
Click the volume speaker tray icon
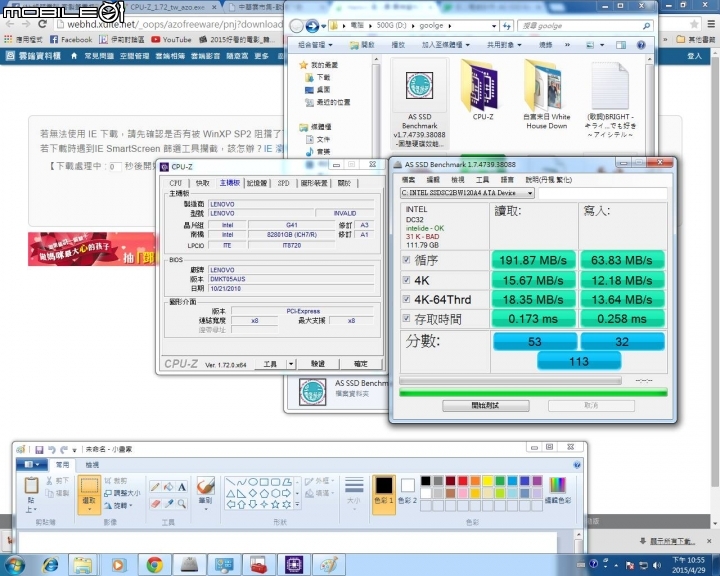click(x=657, y=565)
